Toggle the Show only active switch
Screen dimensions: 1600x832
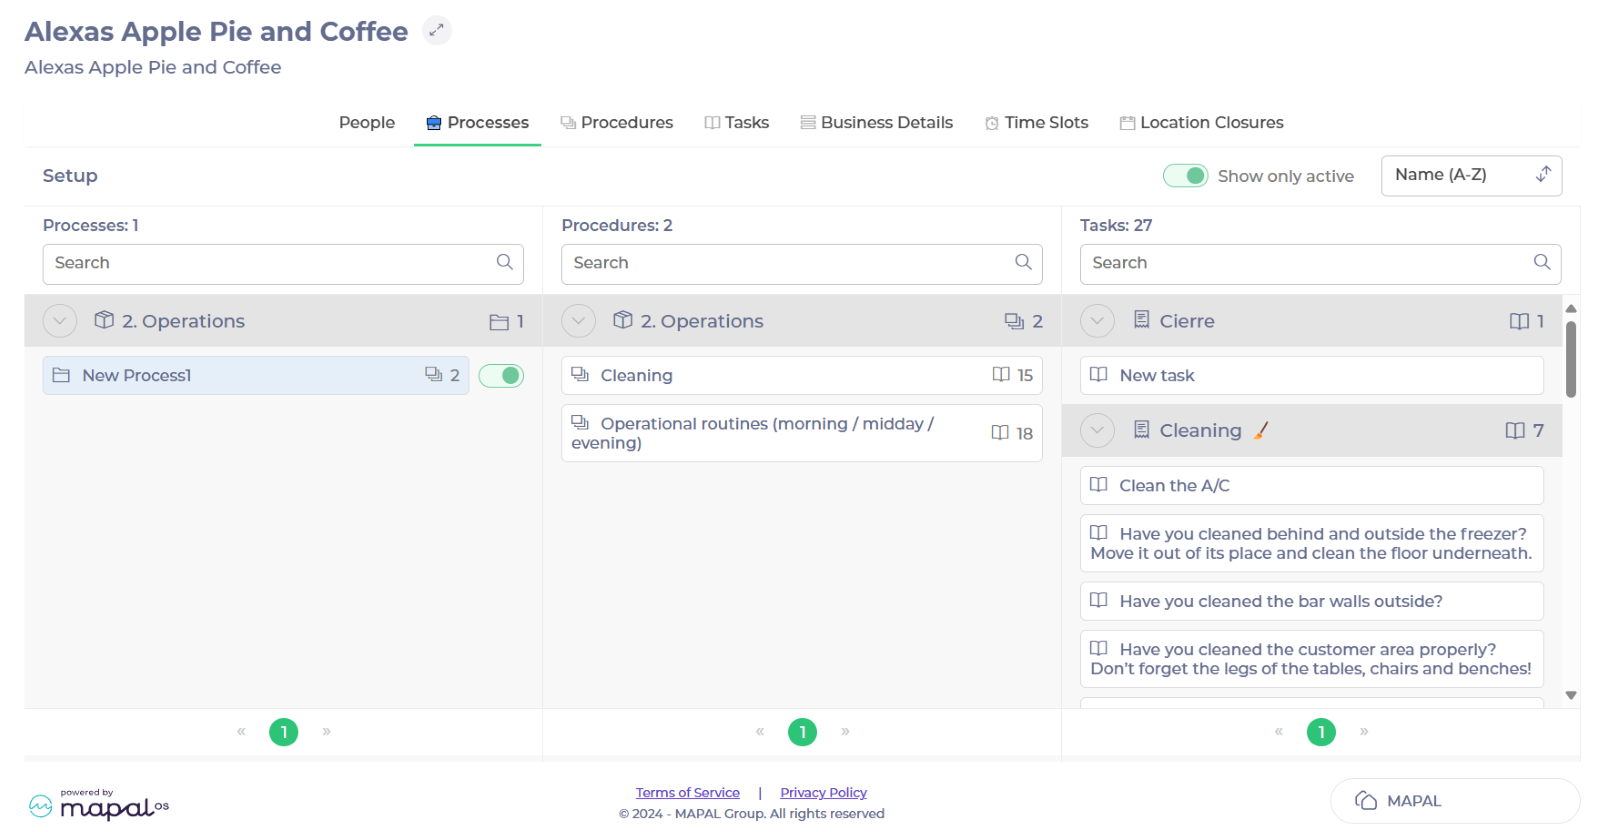click(x=1186, y=176)
